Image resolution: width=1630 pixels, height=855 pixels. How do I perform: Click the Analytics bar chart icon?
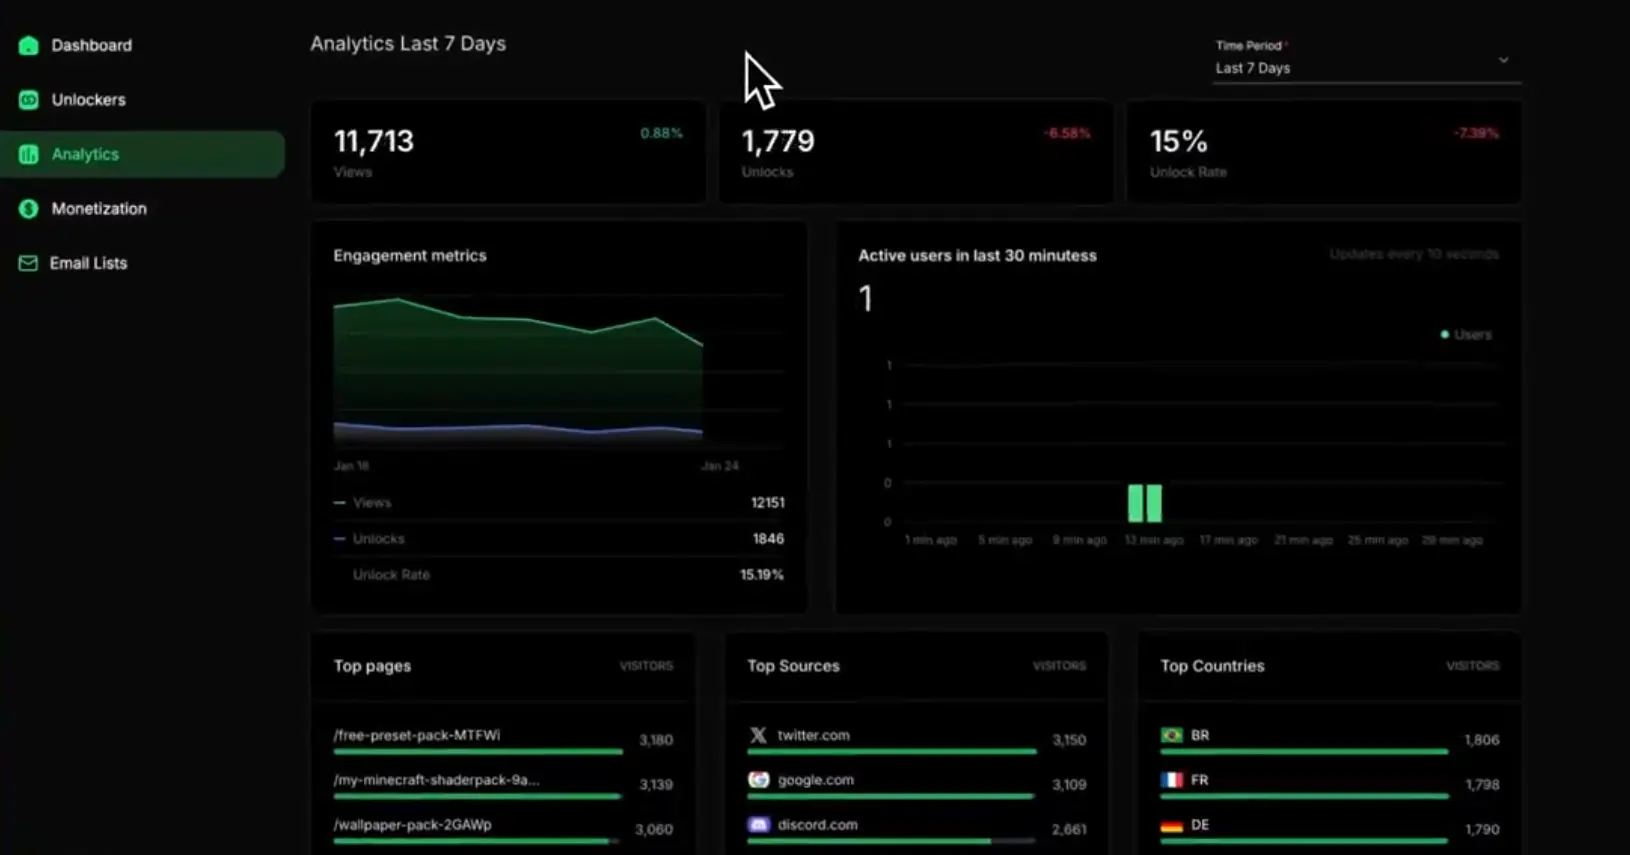[x=28, y=154]
